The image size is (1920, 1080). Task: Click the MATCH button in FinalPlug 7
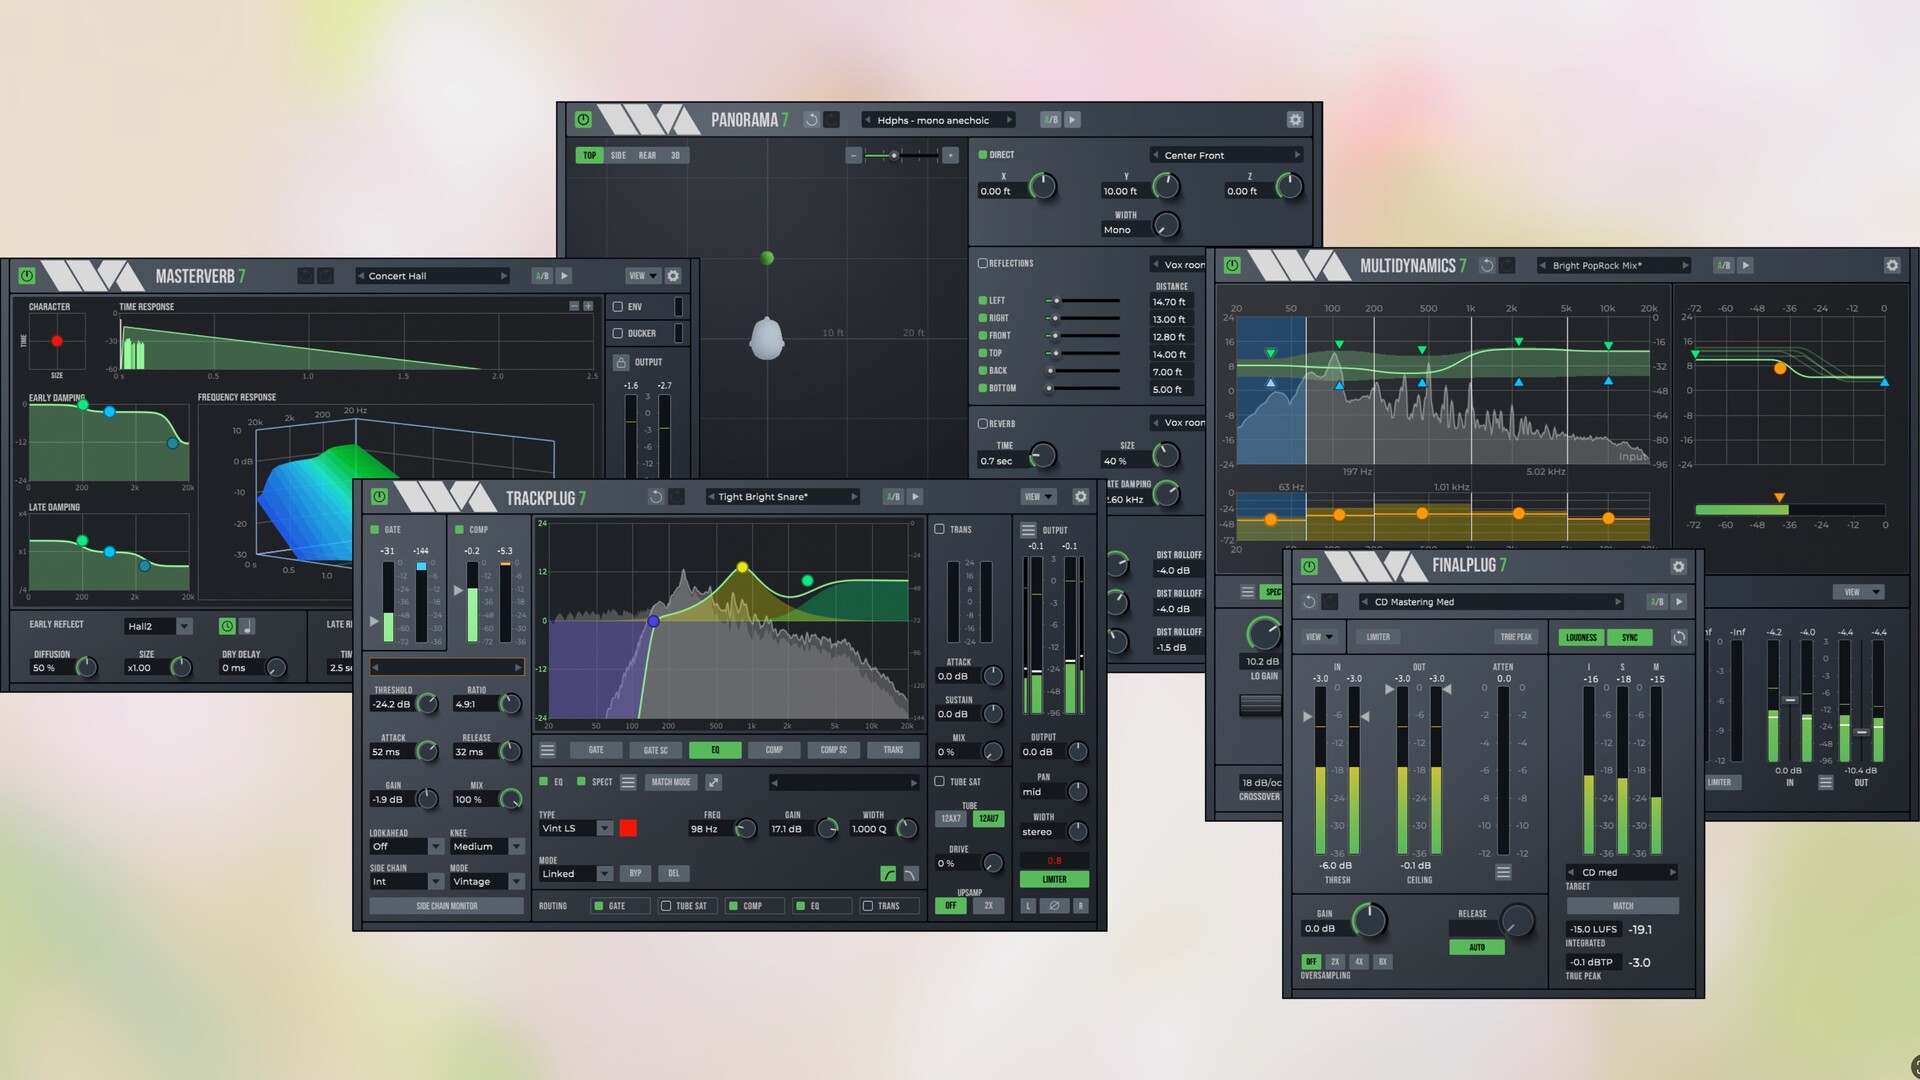(x=1622, y=906)
